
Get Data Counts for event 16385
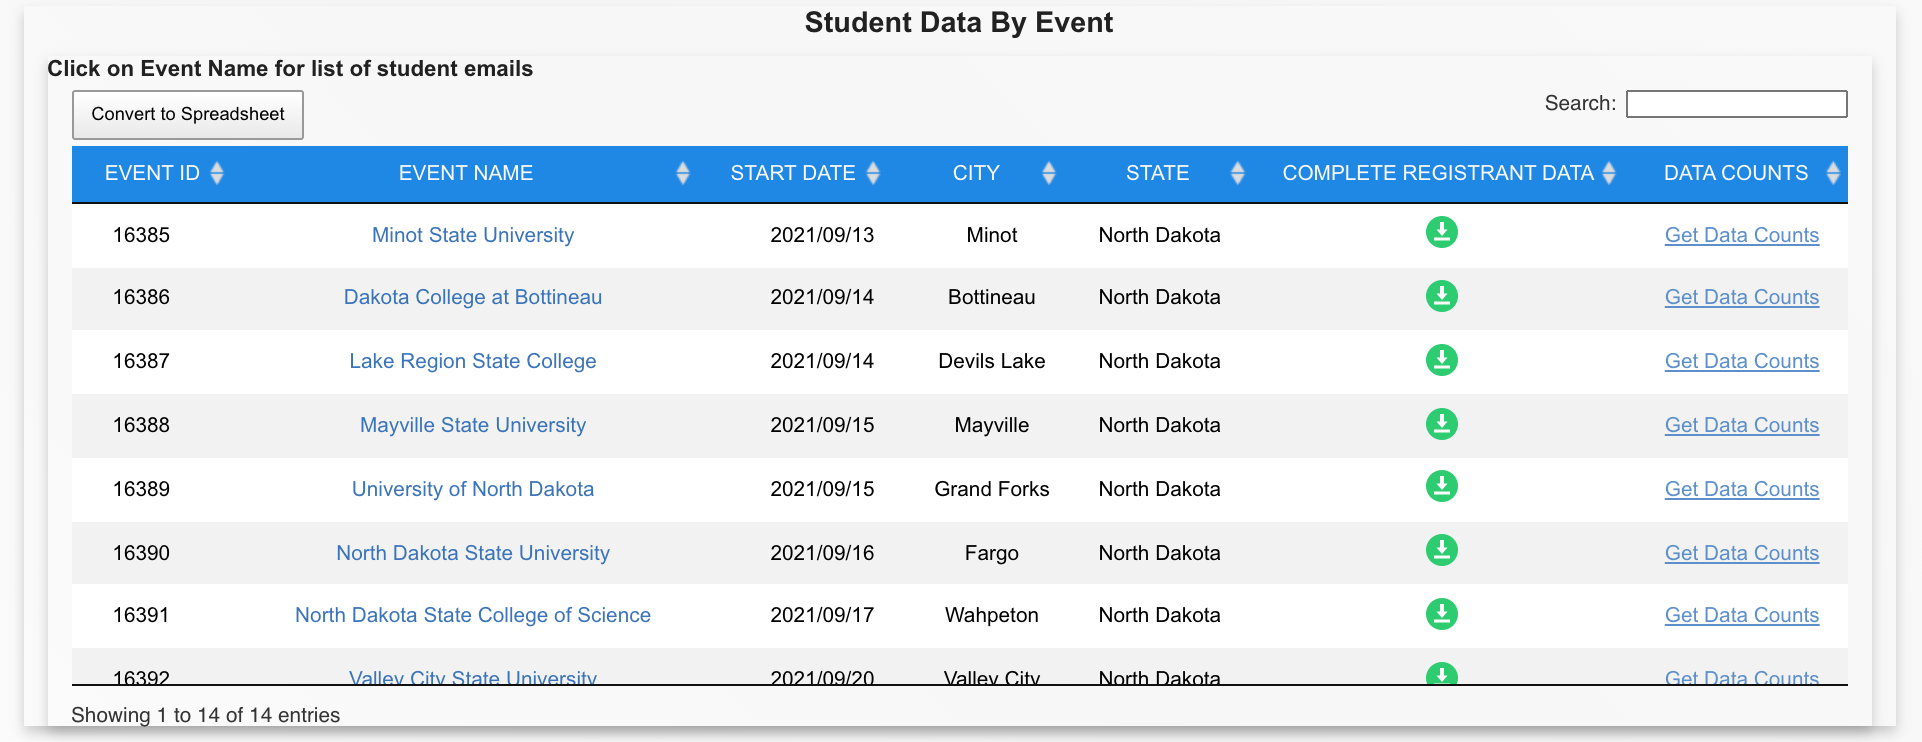[x=1742, y=235]
